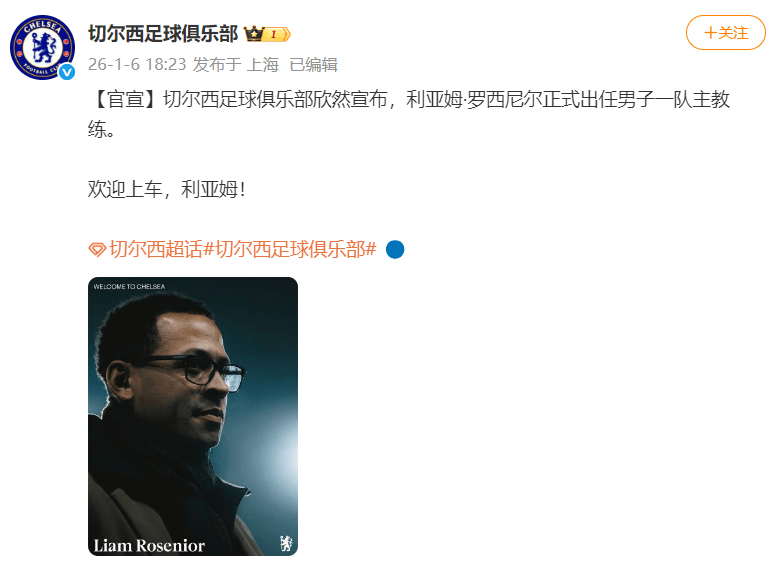
Task: Follow the account with the 关注 button
Action: point(726,33)
